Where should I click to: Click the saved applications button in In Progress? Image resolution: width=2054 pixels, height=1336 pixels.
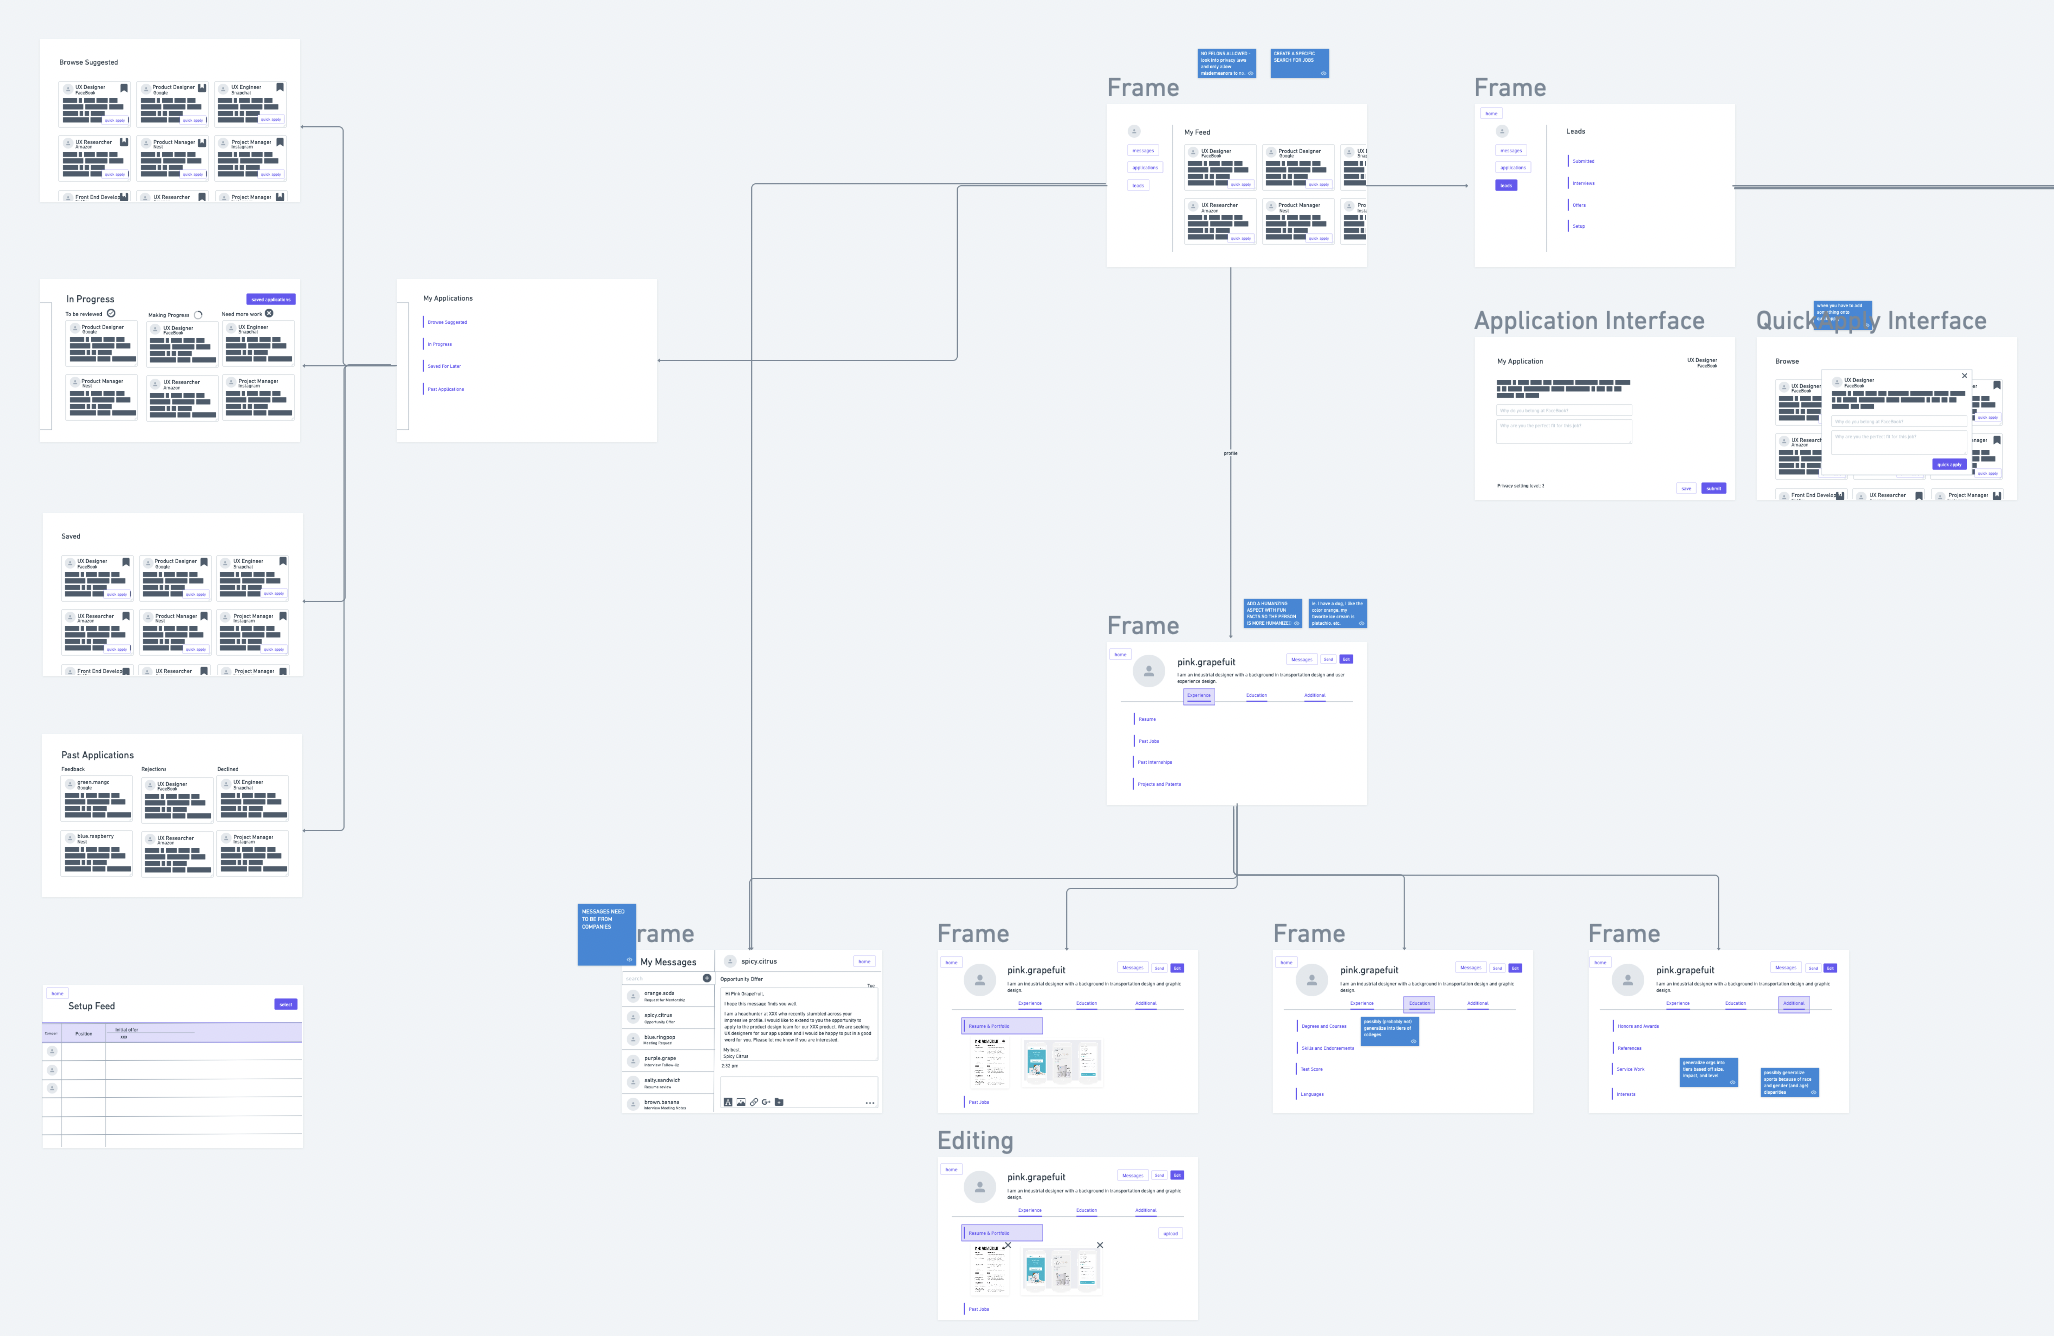(x=271, y=299)
